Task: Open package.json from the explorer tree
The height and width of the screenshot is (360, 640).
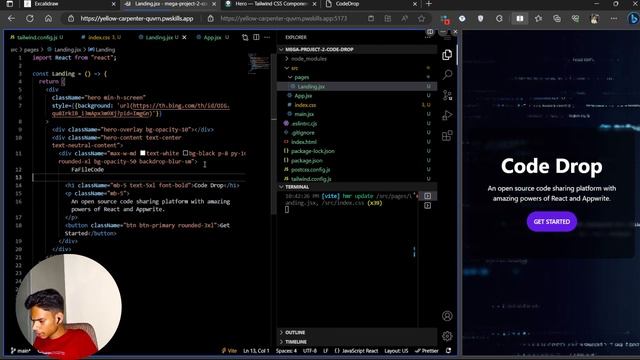Action: click(357, 160)
